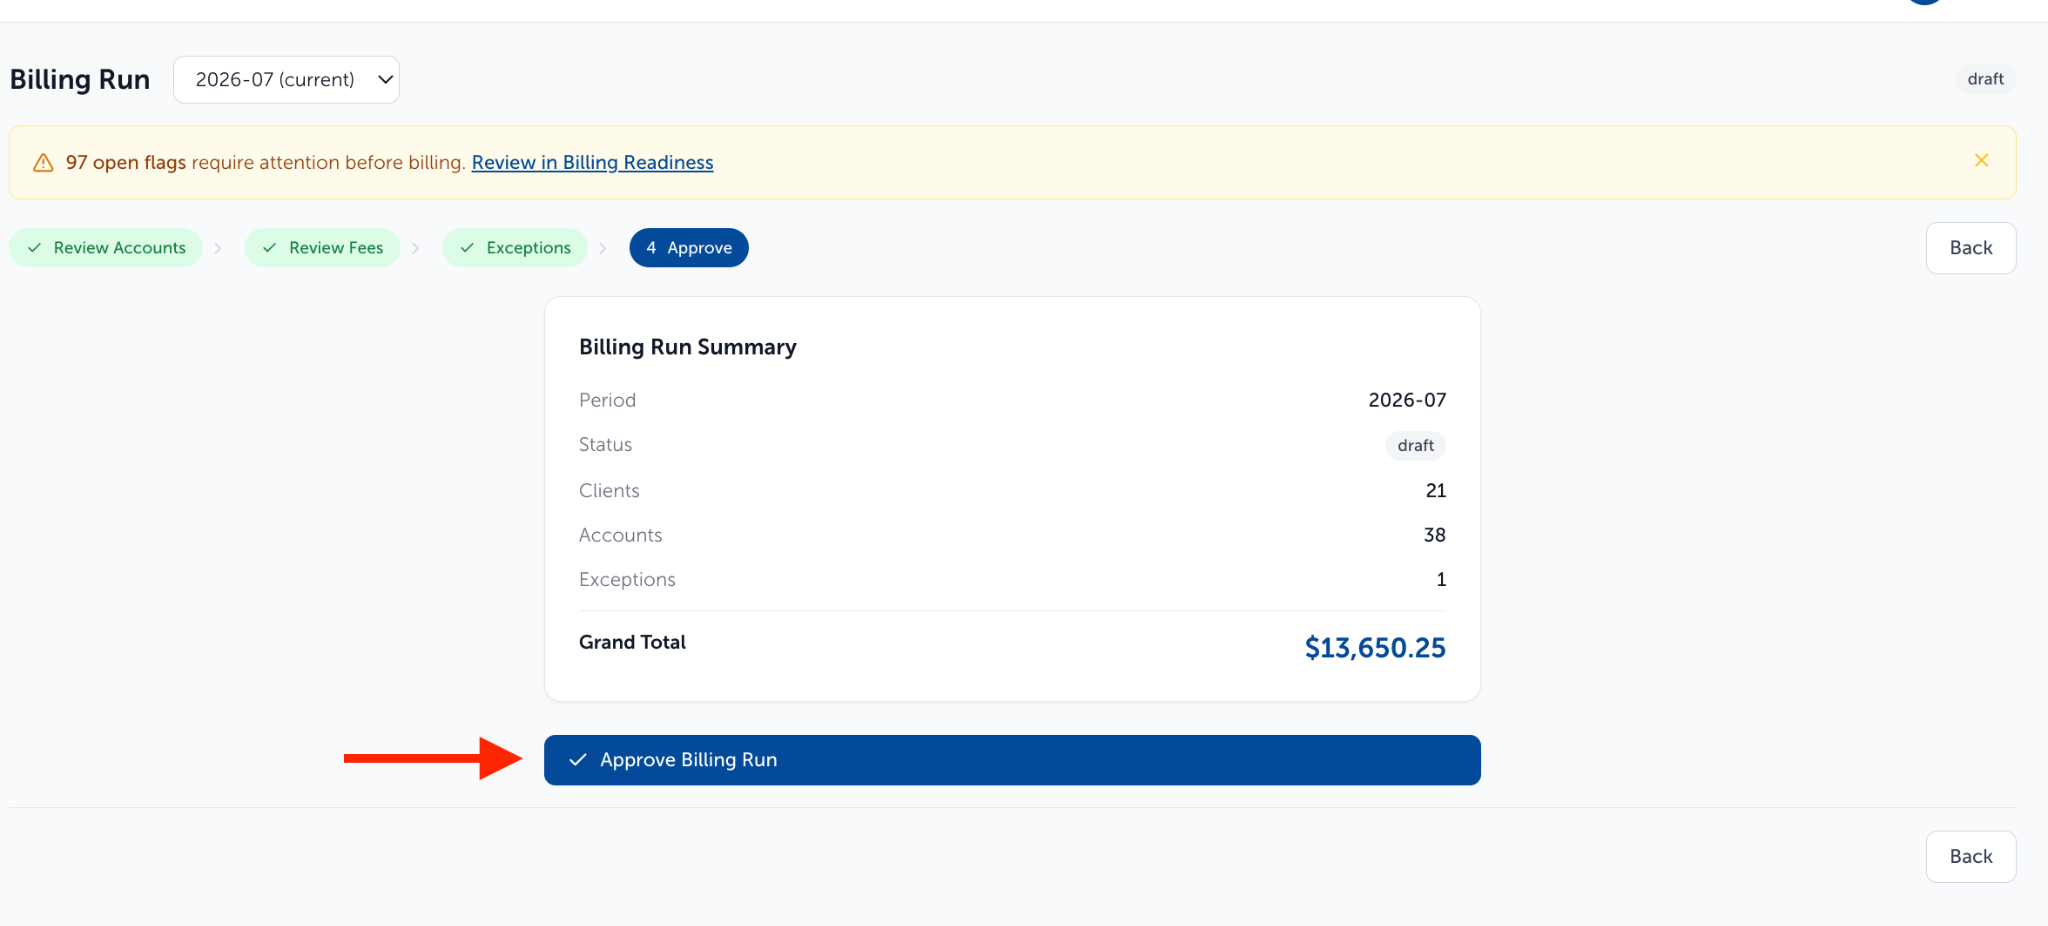
Task: Click the Grand Total amount $13,650.25
Action: coord(1375,648)
